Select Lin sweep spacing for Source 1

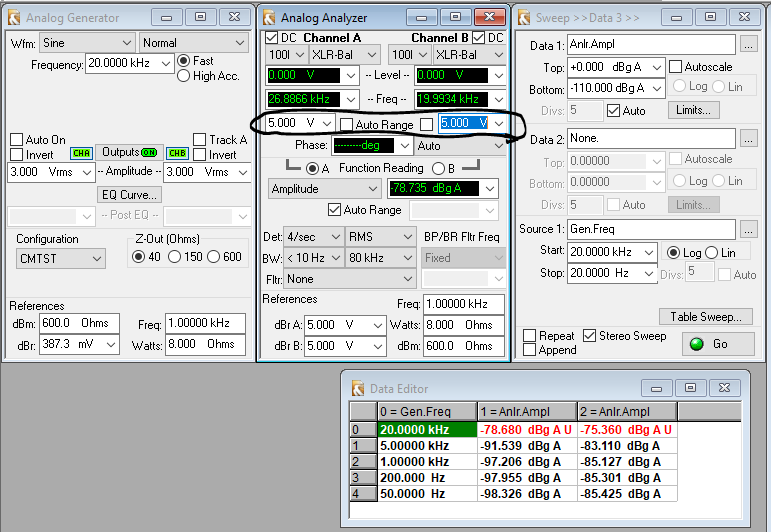pos(712,253)
